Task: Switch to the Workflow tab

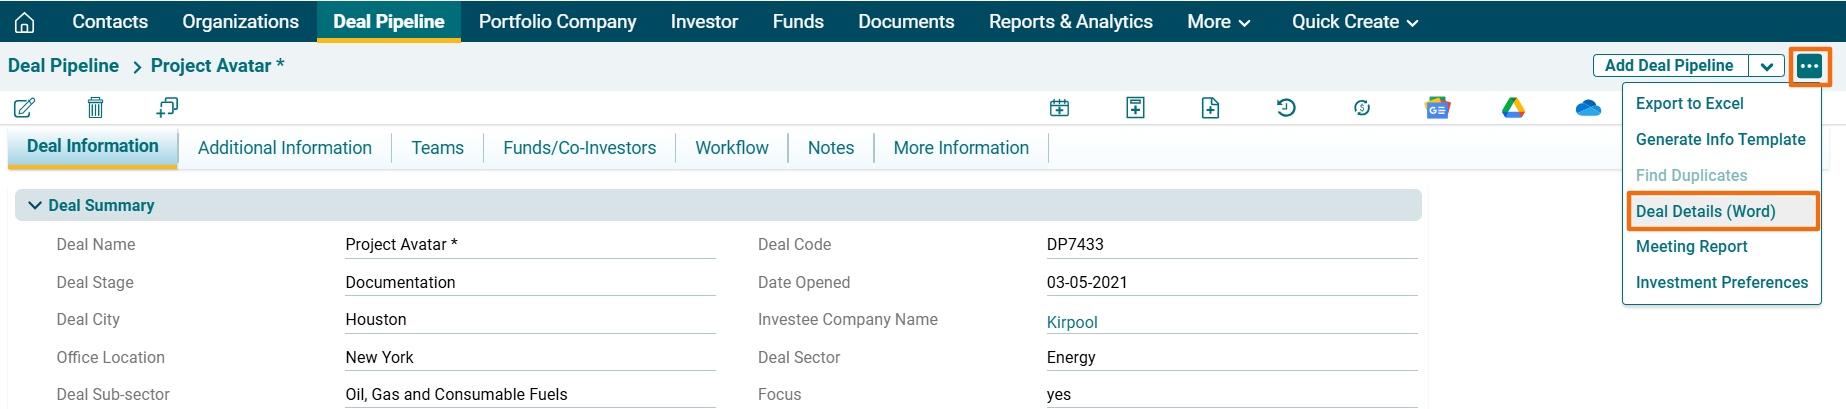Action: point(731,148)
